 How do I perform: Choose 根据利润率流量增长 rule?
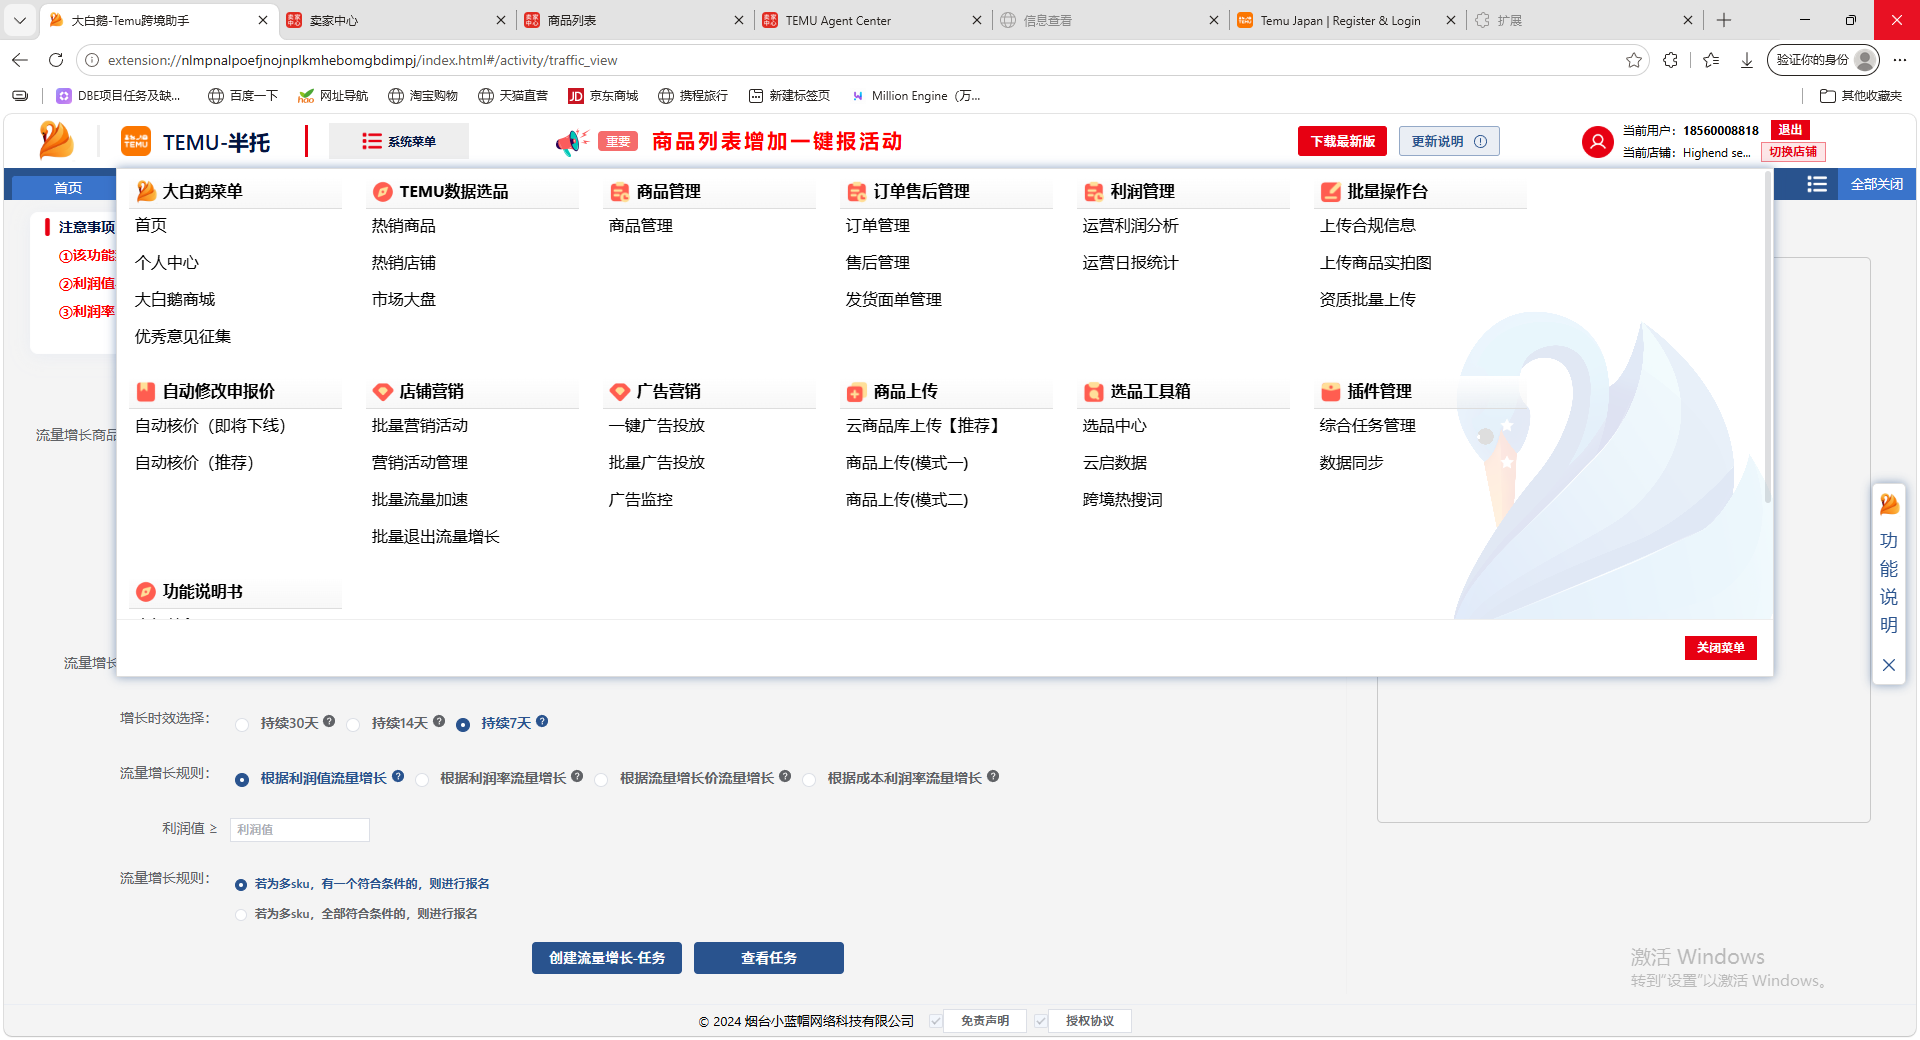422,780
